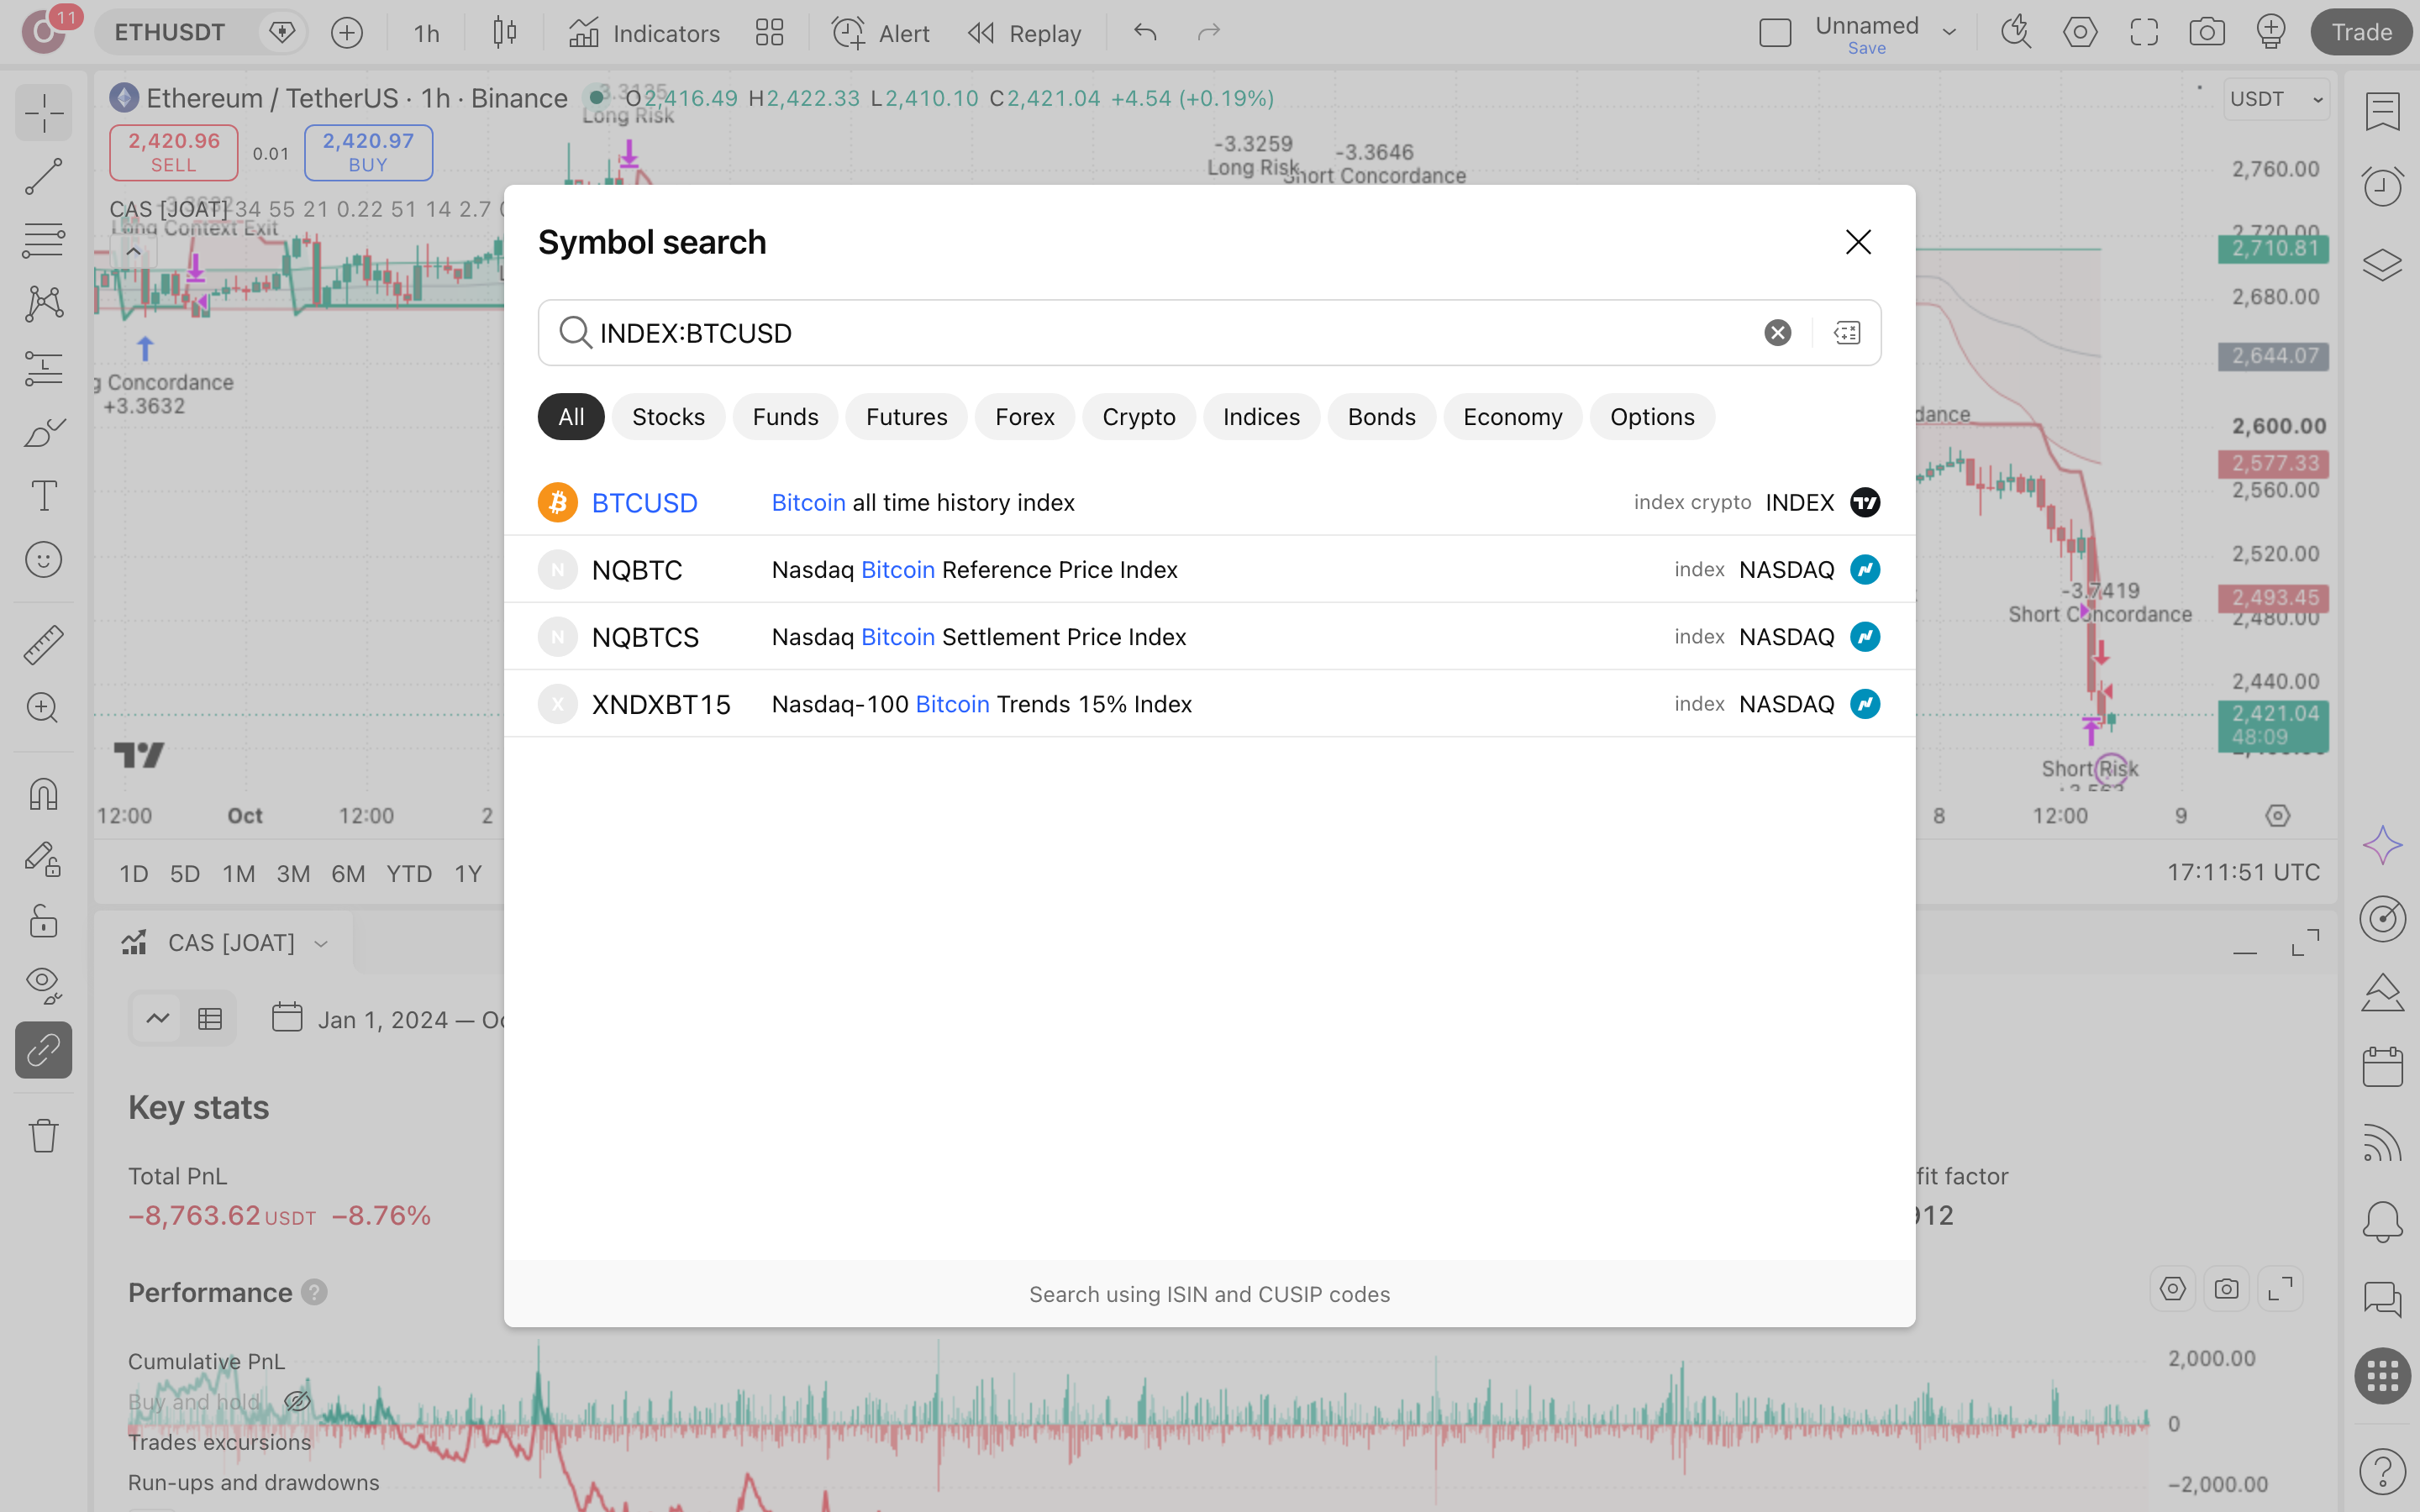Select the Indices filter tab
This screenshot has height=1512, width=2420.
1261,416
